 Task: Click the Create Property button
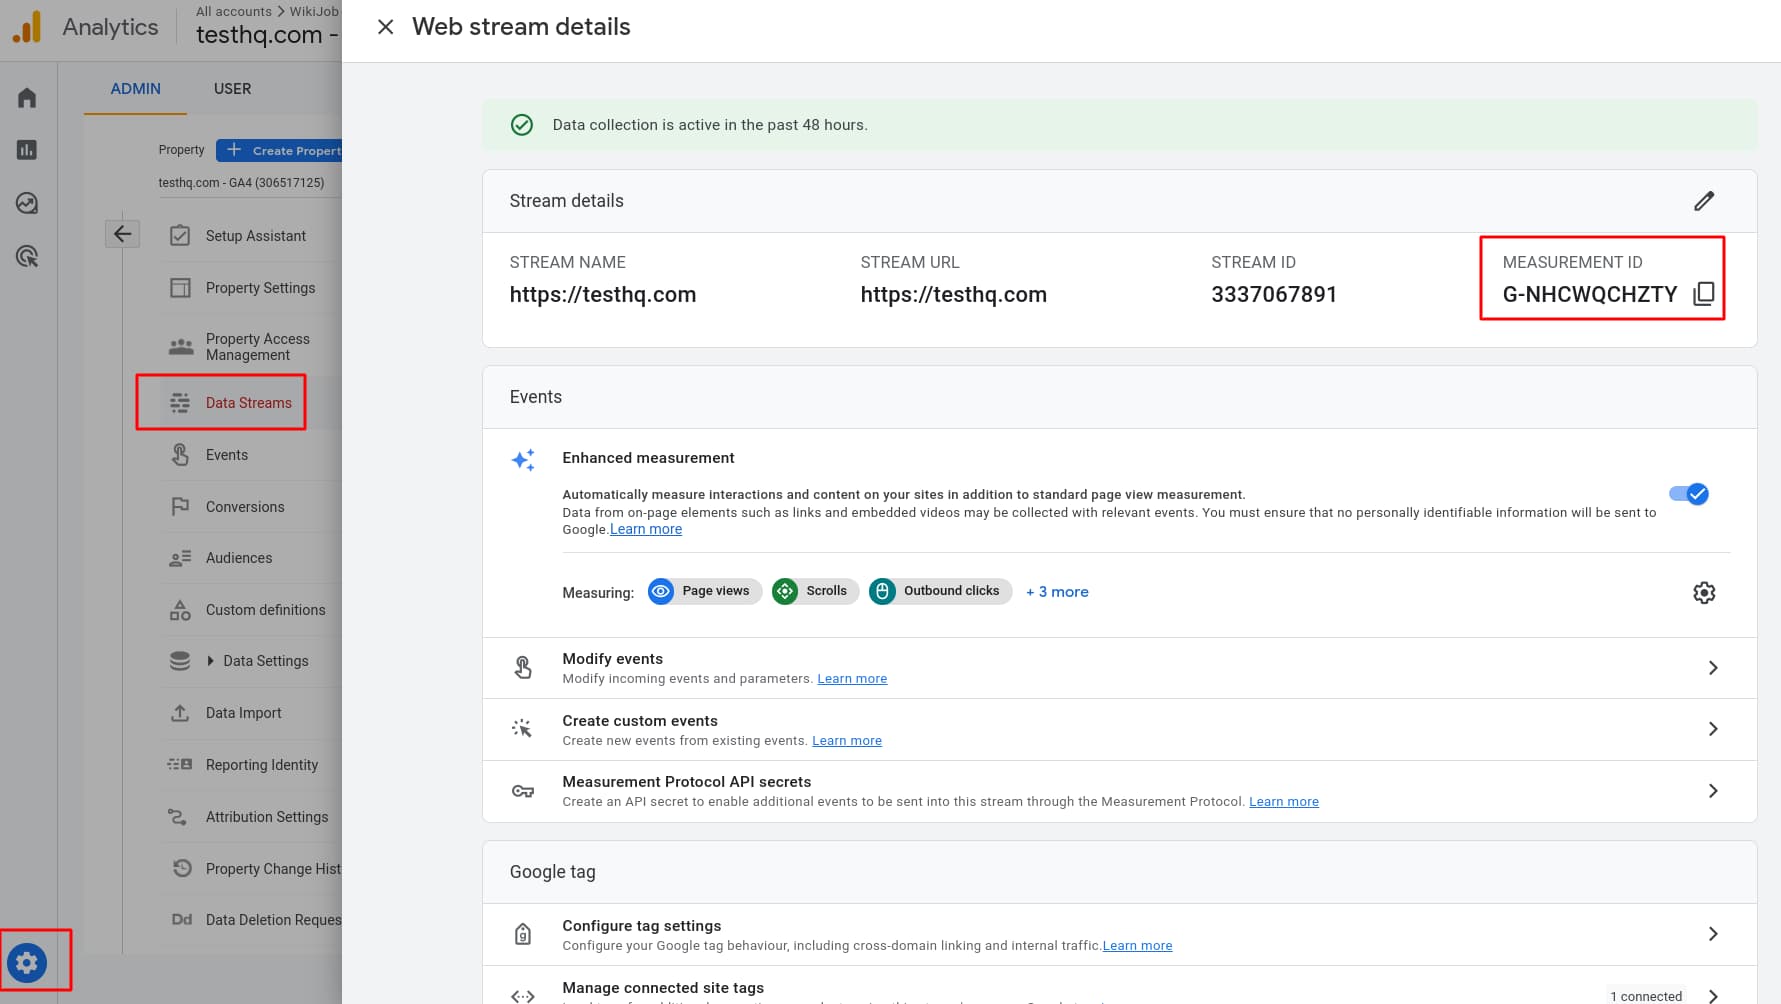(x=285, y=150)
